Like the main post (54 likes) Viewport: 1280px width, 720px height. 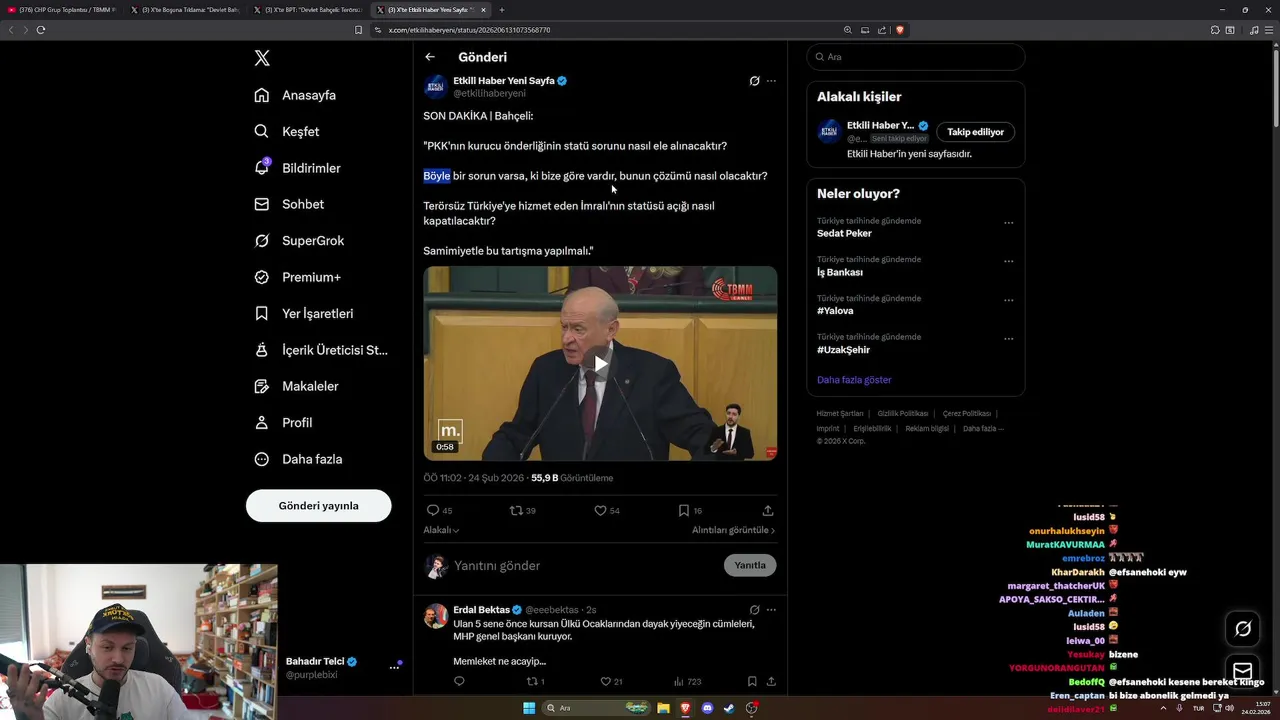click(607, 510)
